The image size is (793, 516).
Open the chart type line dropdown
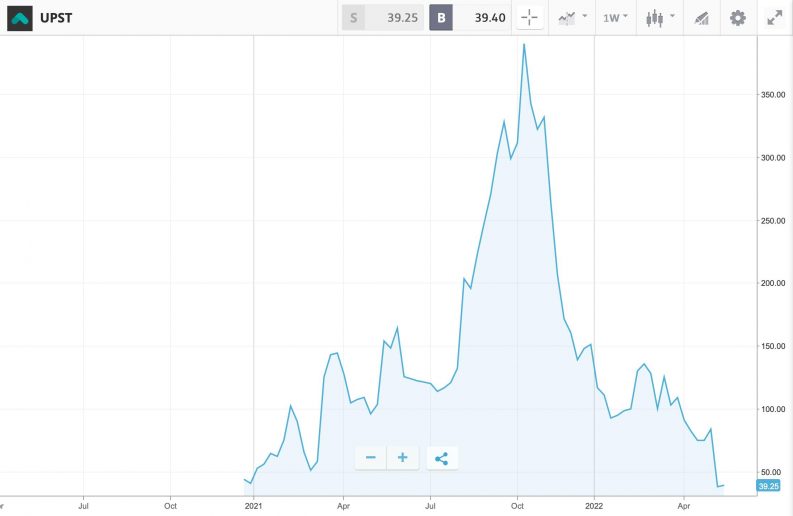tap(572, 18)
